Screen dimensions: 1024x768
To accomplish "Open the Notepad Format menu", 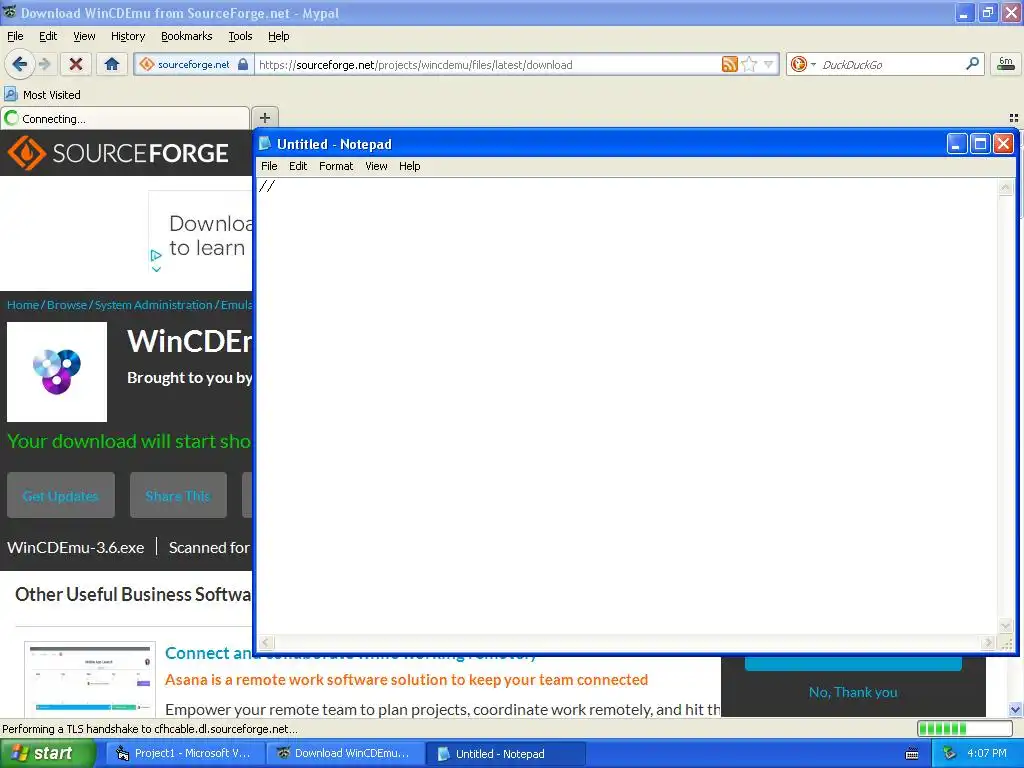I will tap(336, 166).
